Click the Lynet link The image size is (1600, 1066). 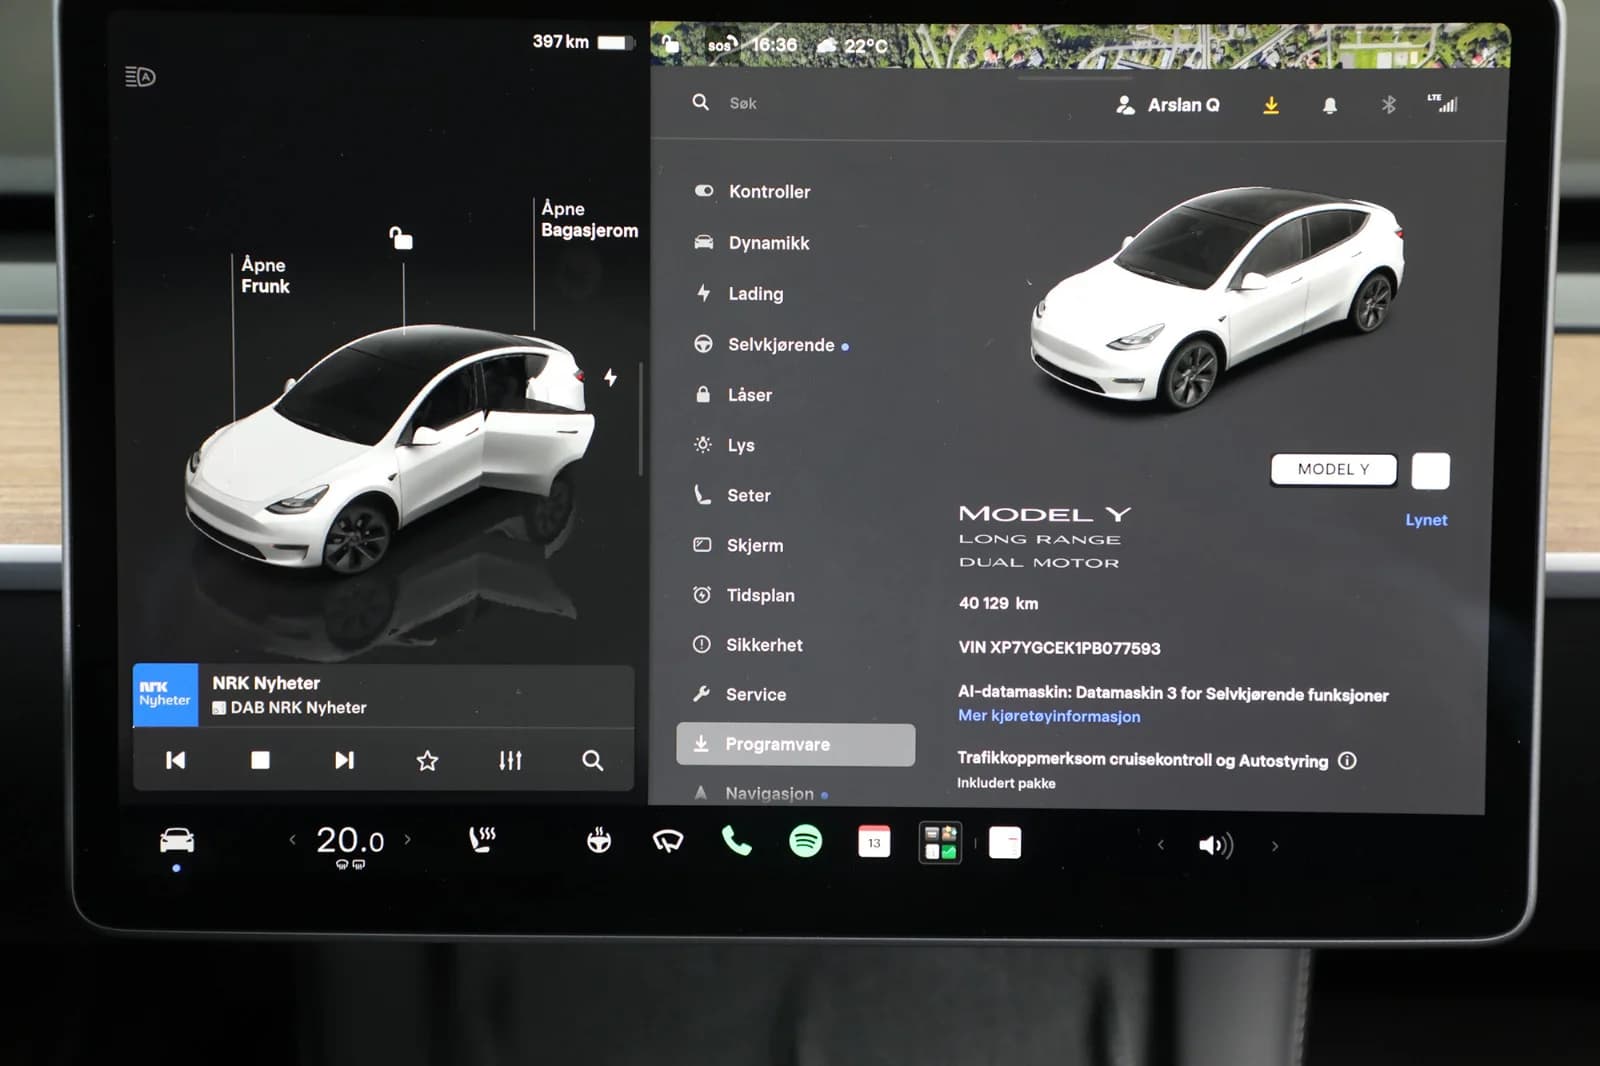pyautogui.click(x=1426, y=520)
